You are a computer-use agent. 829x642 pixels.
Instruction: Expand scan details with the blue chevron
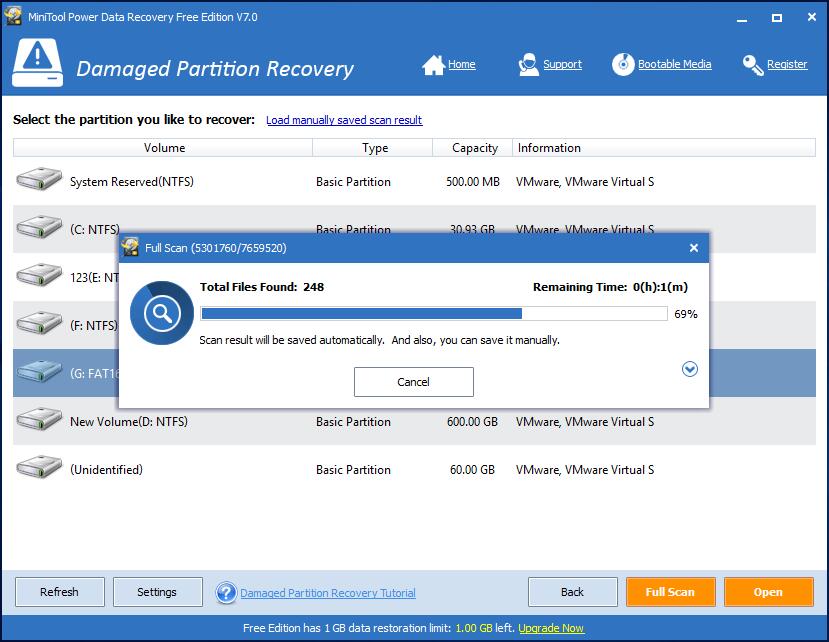(x=689, y=369)
